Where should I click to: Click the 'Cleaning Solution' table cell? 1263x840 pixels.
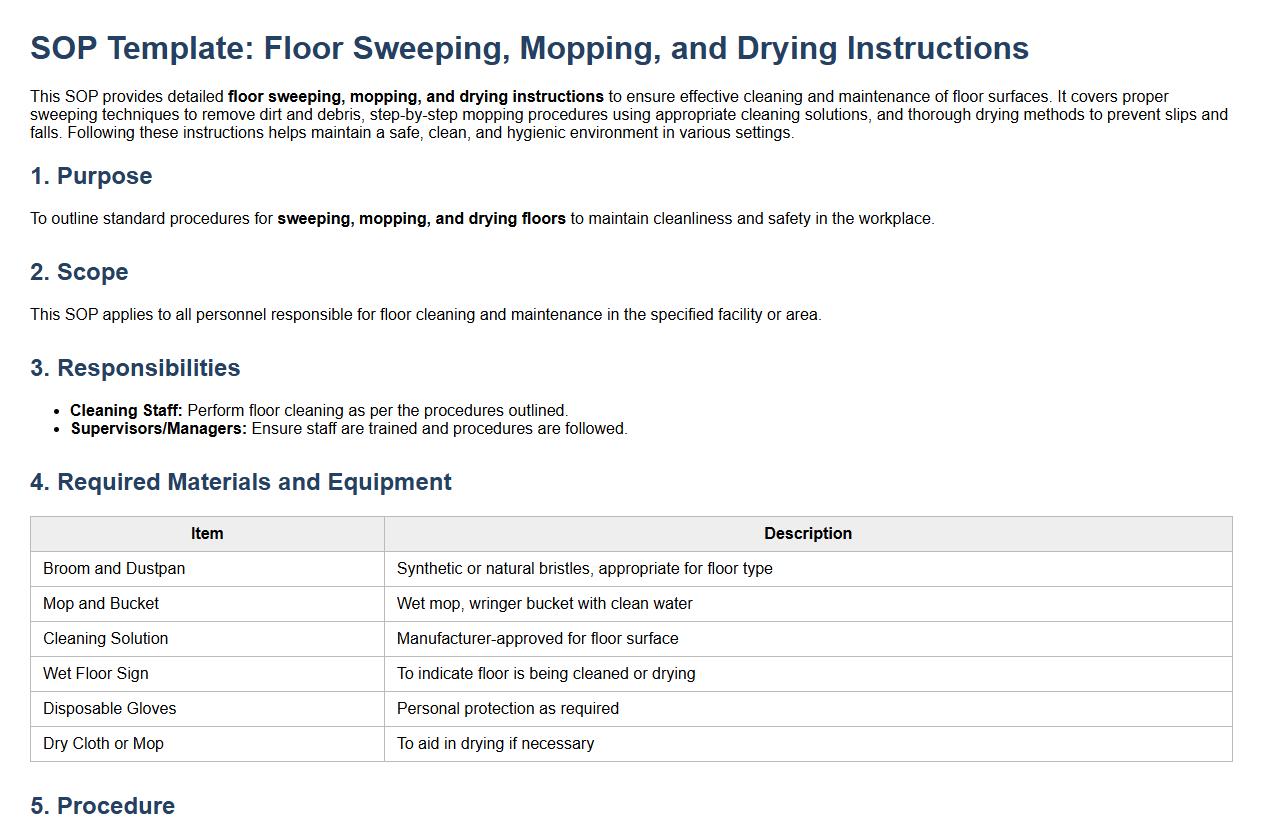point(105,639)
